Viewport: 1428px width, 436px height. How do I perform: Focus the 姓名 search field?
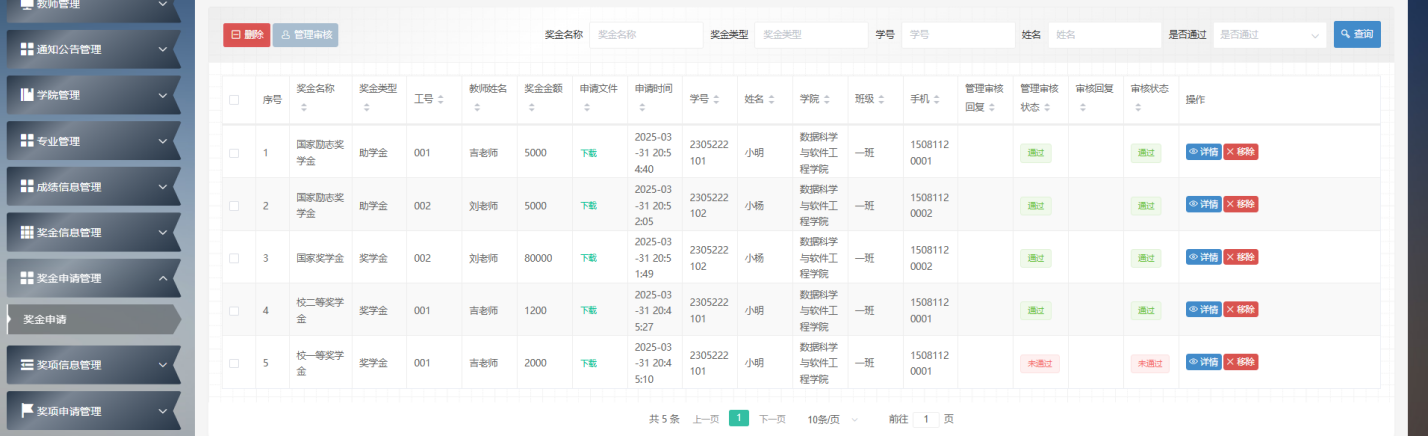1104,35
